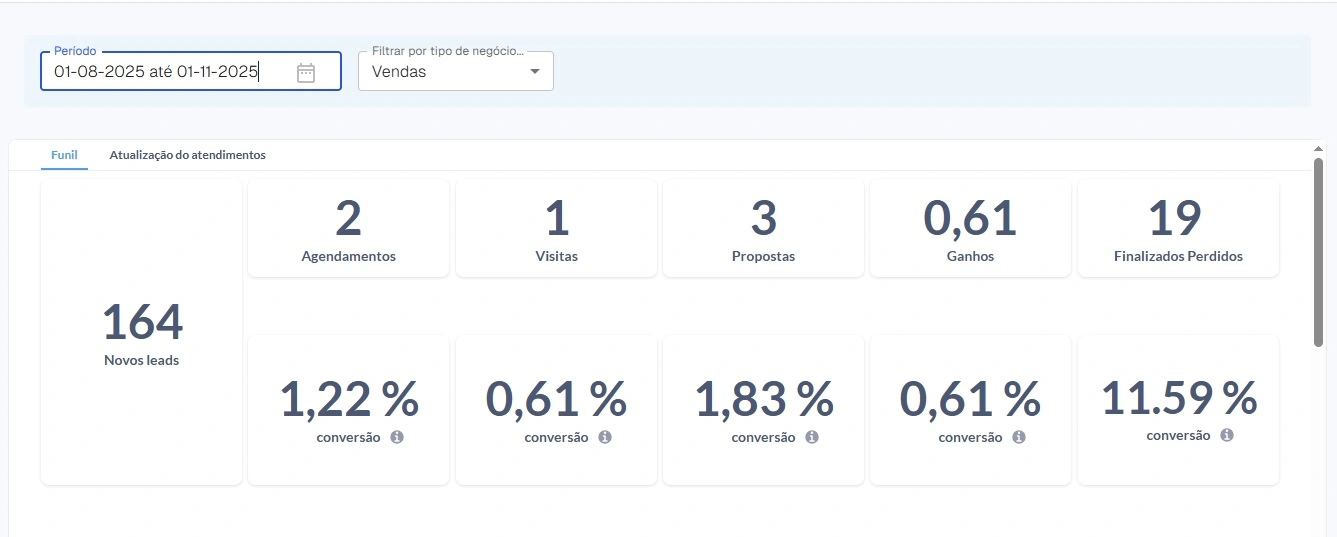Select the Finalizados Perdidos card
The height and width of the screenshot is (537, 1337).
[x=1178, y=229]
